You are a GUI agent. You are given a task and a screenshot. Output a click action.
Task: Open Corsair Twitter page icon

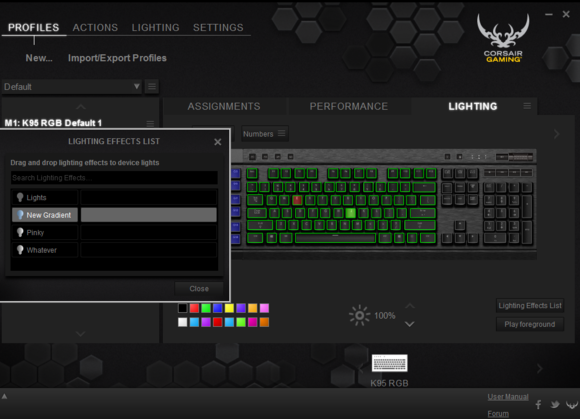point(555,405)
